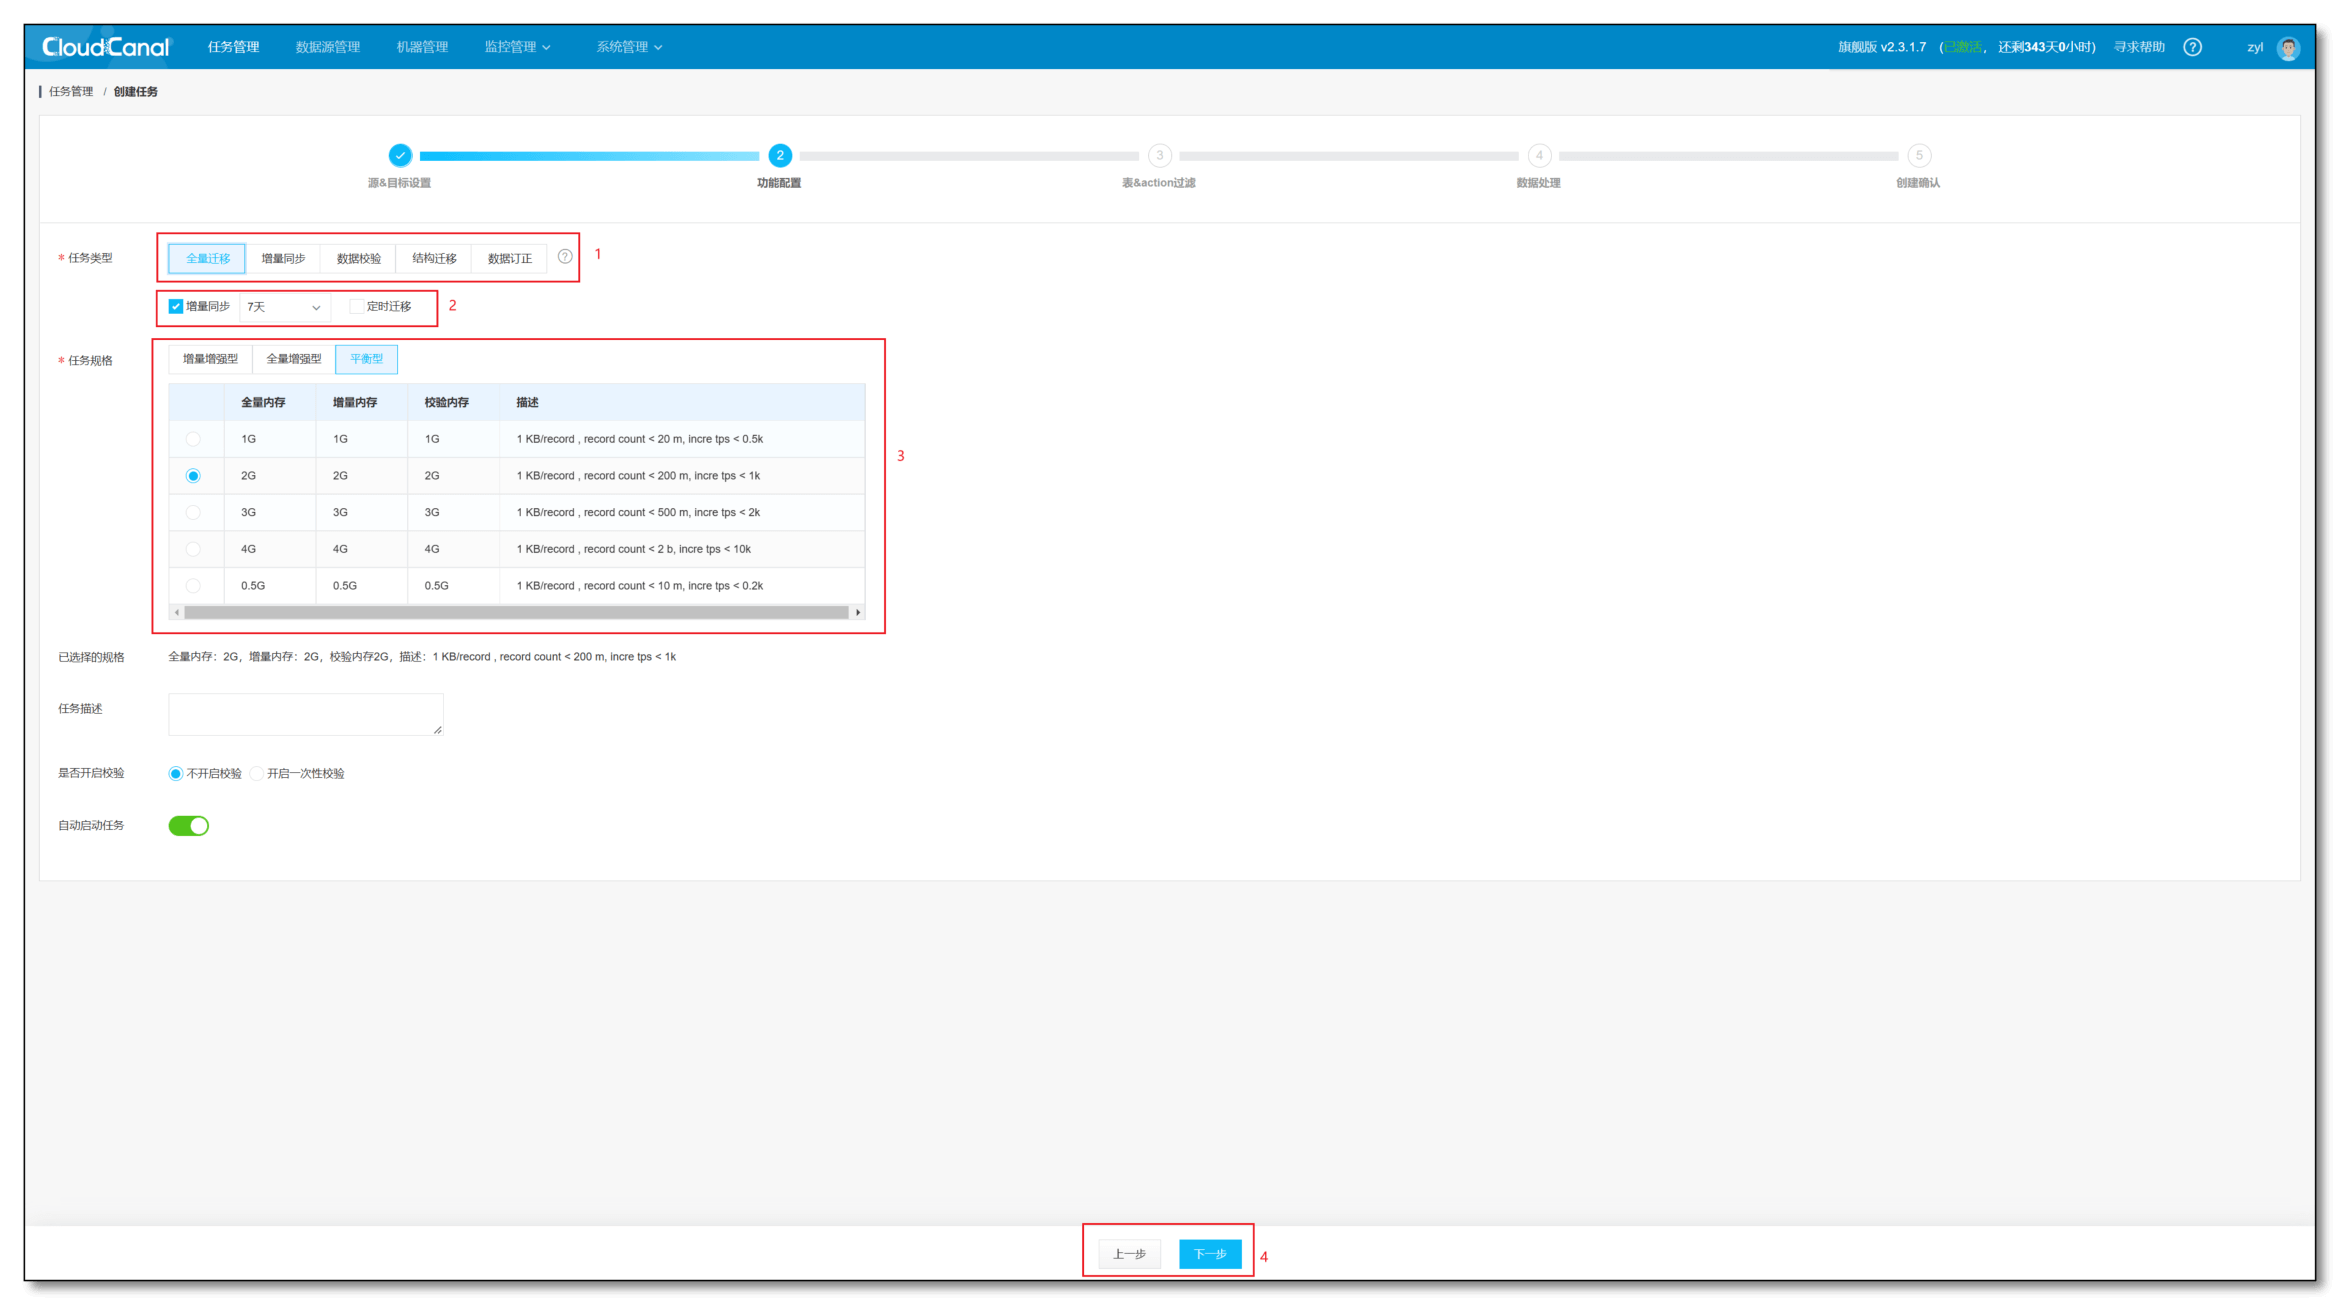Expand the 系统管理 menu
Image resolution: width=2340 pixels, height=1305 pixels.
click(629, 47)
